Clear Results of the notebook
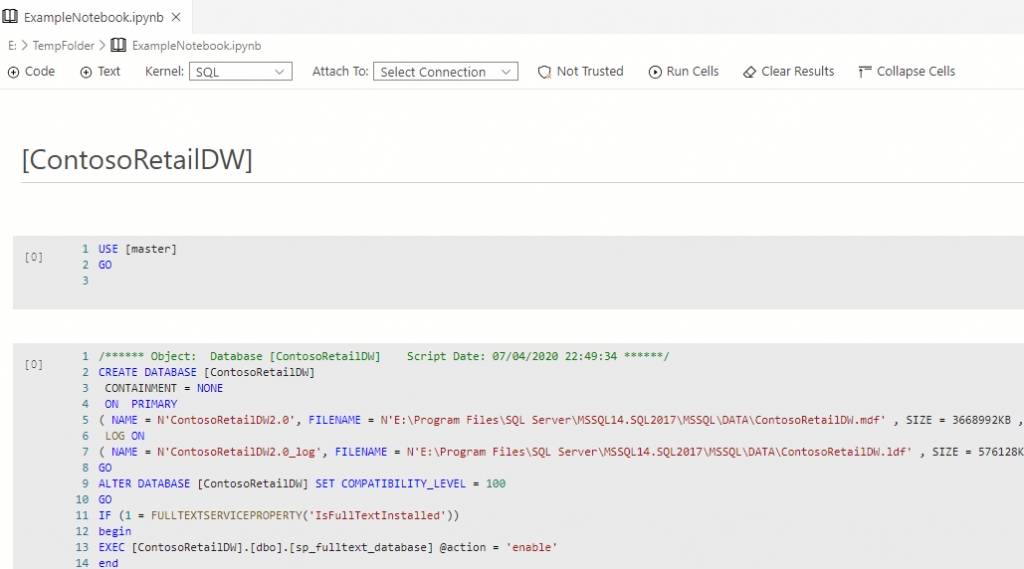This screenshot has width=1024, height=569. [x=789, y=71]
